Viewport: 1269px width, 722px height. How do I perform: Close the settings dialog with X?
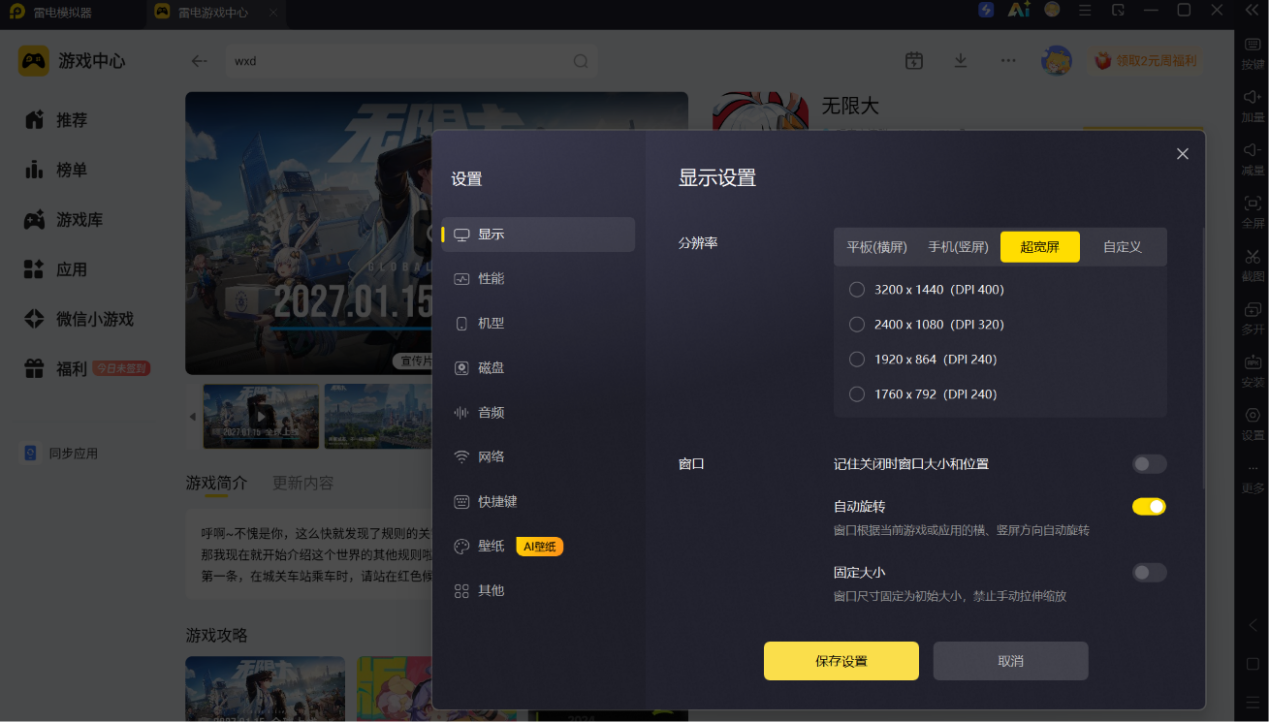pyautogui.click(x=1182, y=154)
